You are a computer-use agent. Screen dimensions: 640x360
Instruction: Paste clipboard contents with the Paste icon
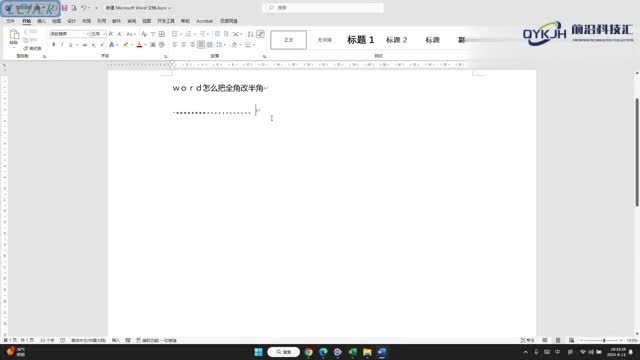pos(14,35)
